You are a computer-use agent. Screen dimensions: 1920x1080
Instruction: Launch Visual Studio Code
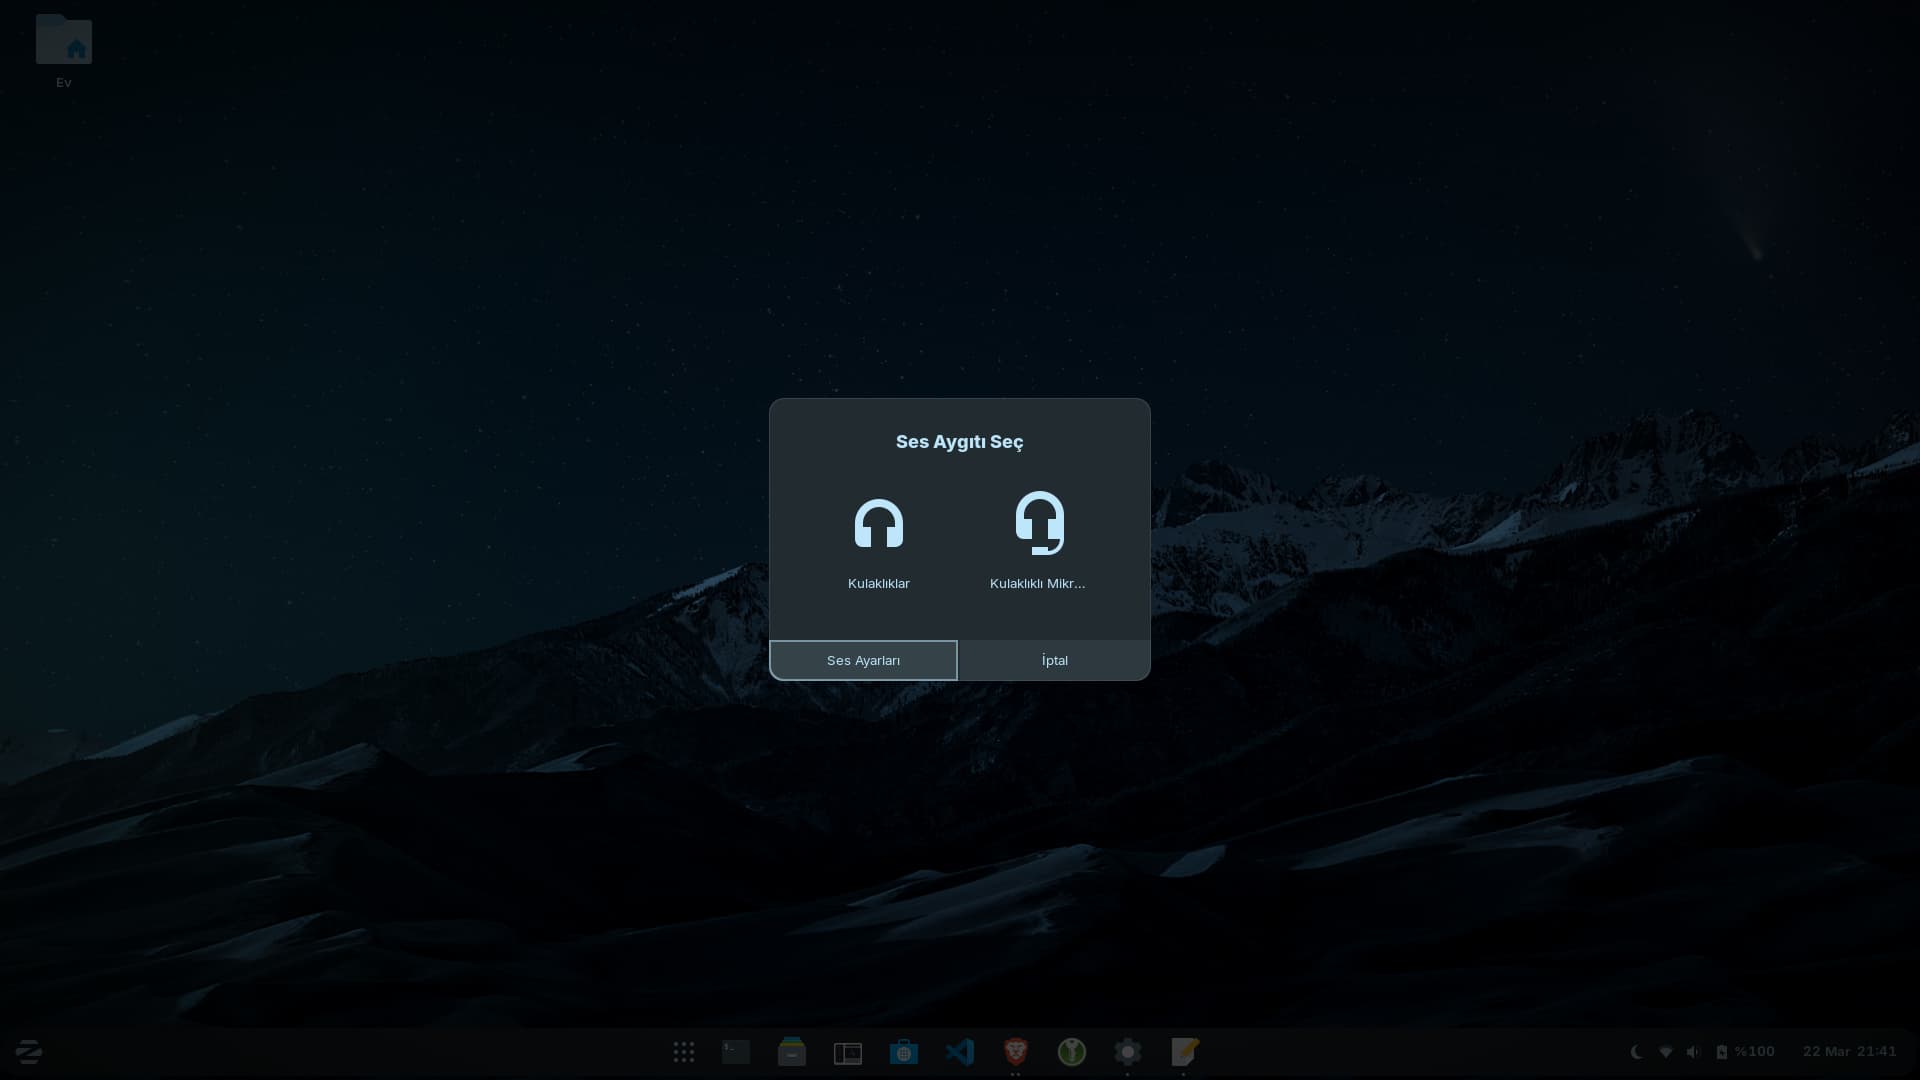tap(960, 1052)
